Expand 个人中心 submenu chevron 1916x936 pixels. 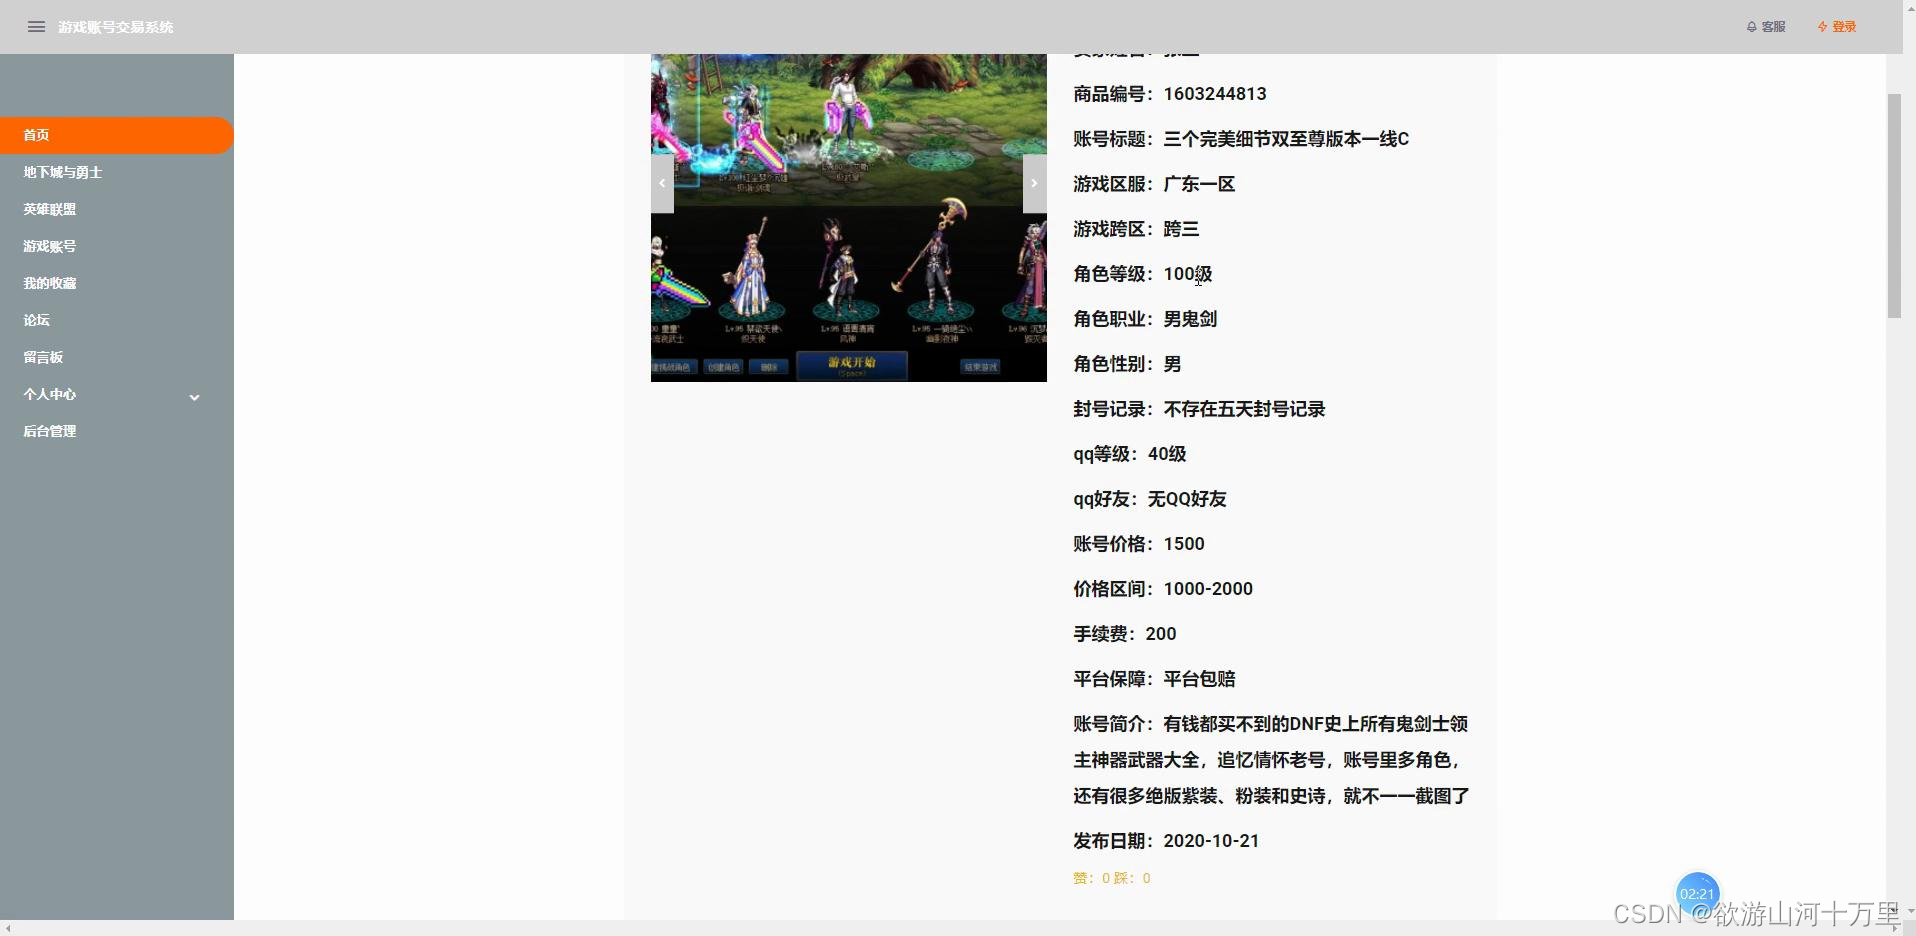tap(195, 397)
